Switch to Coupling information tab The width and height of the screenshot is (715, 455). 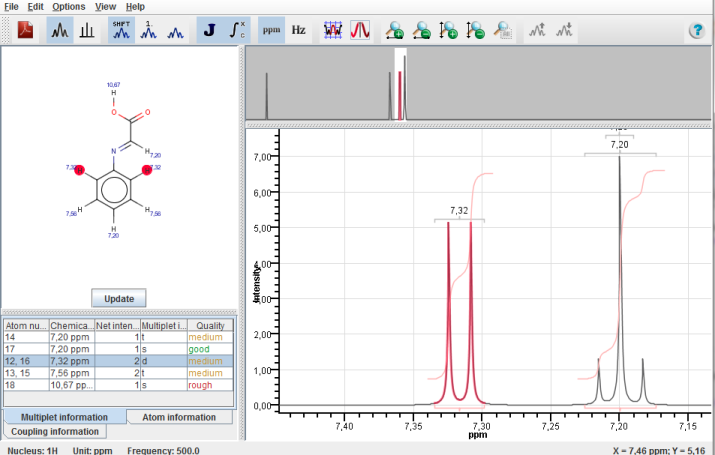click(55, 431)
